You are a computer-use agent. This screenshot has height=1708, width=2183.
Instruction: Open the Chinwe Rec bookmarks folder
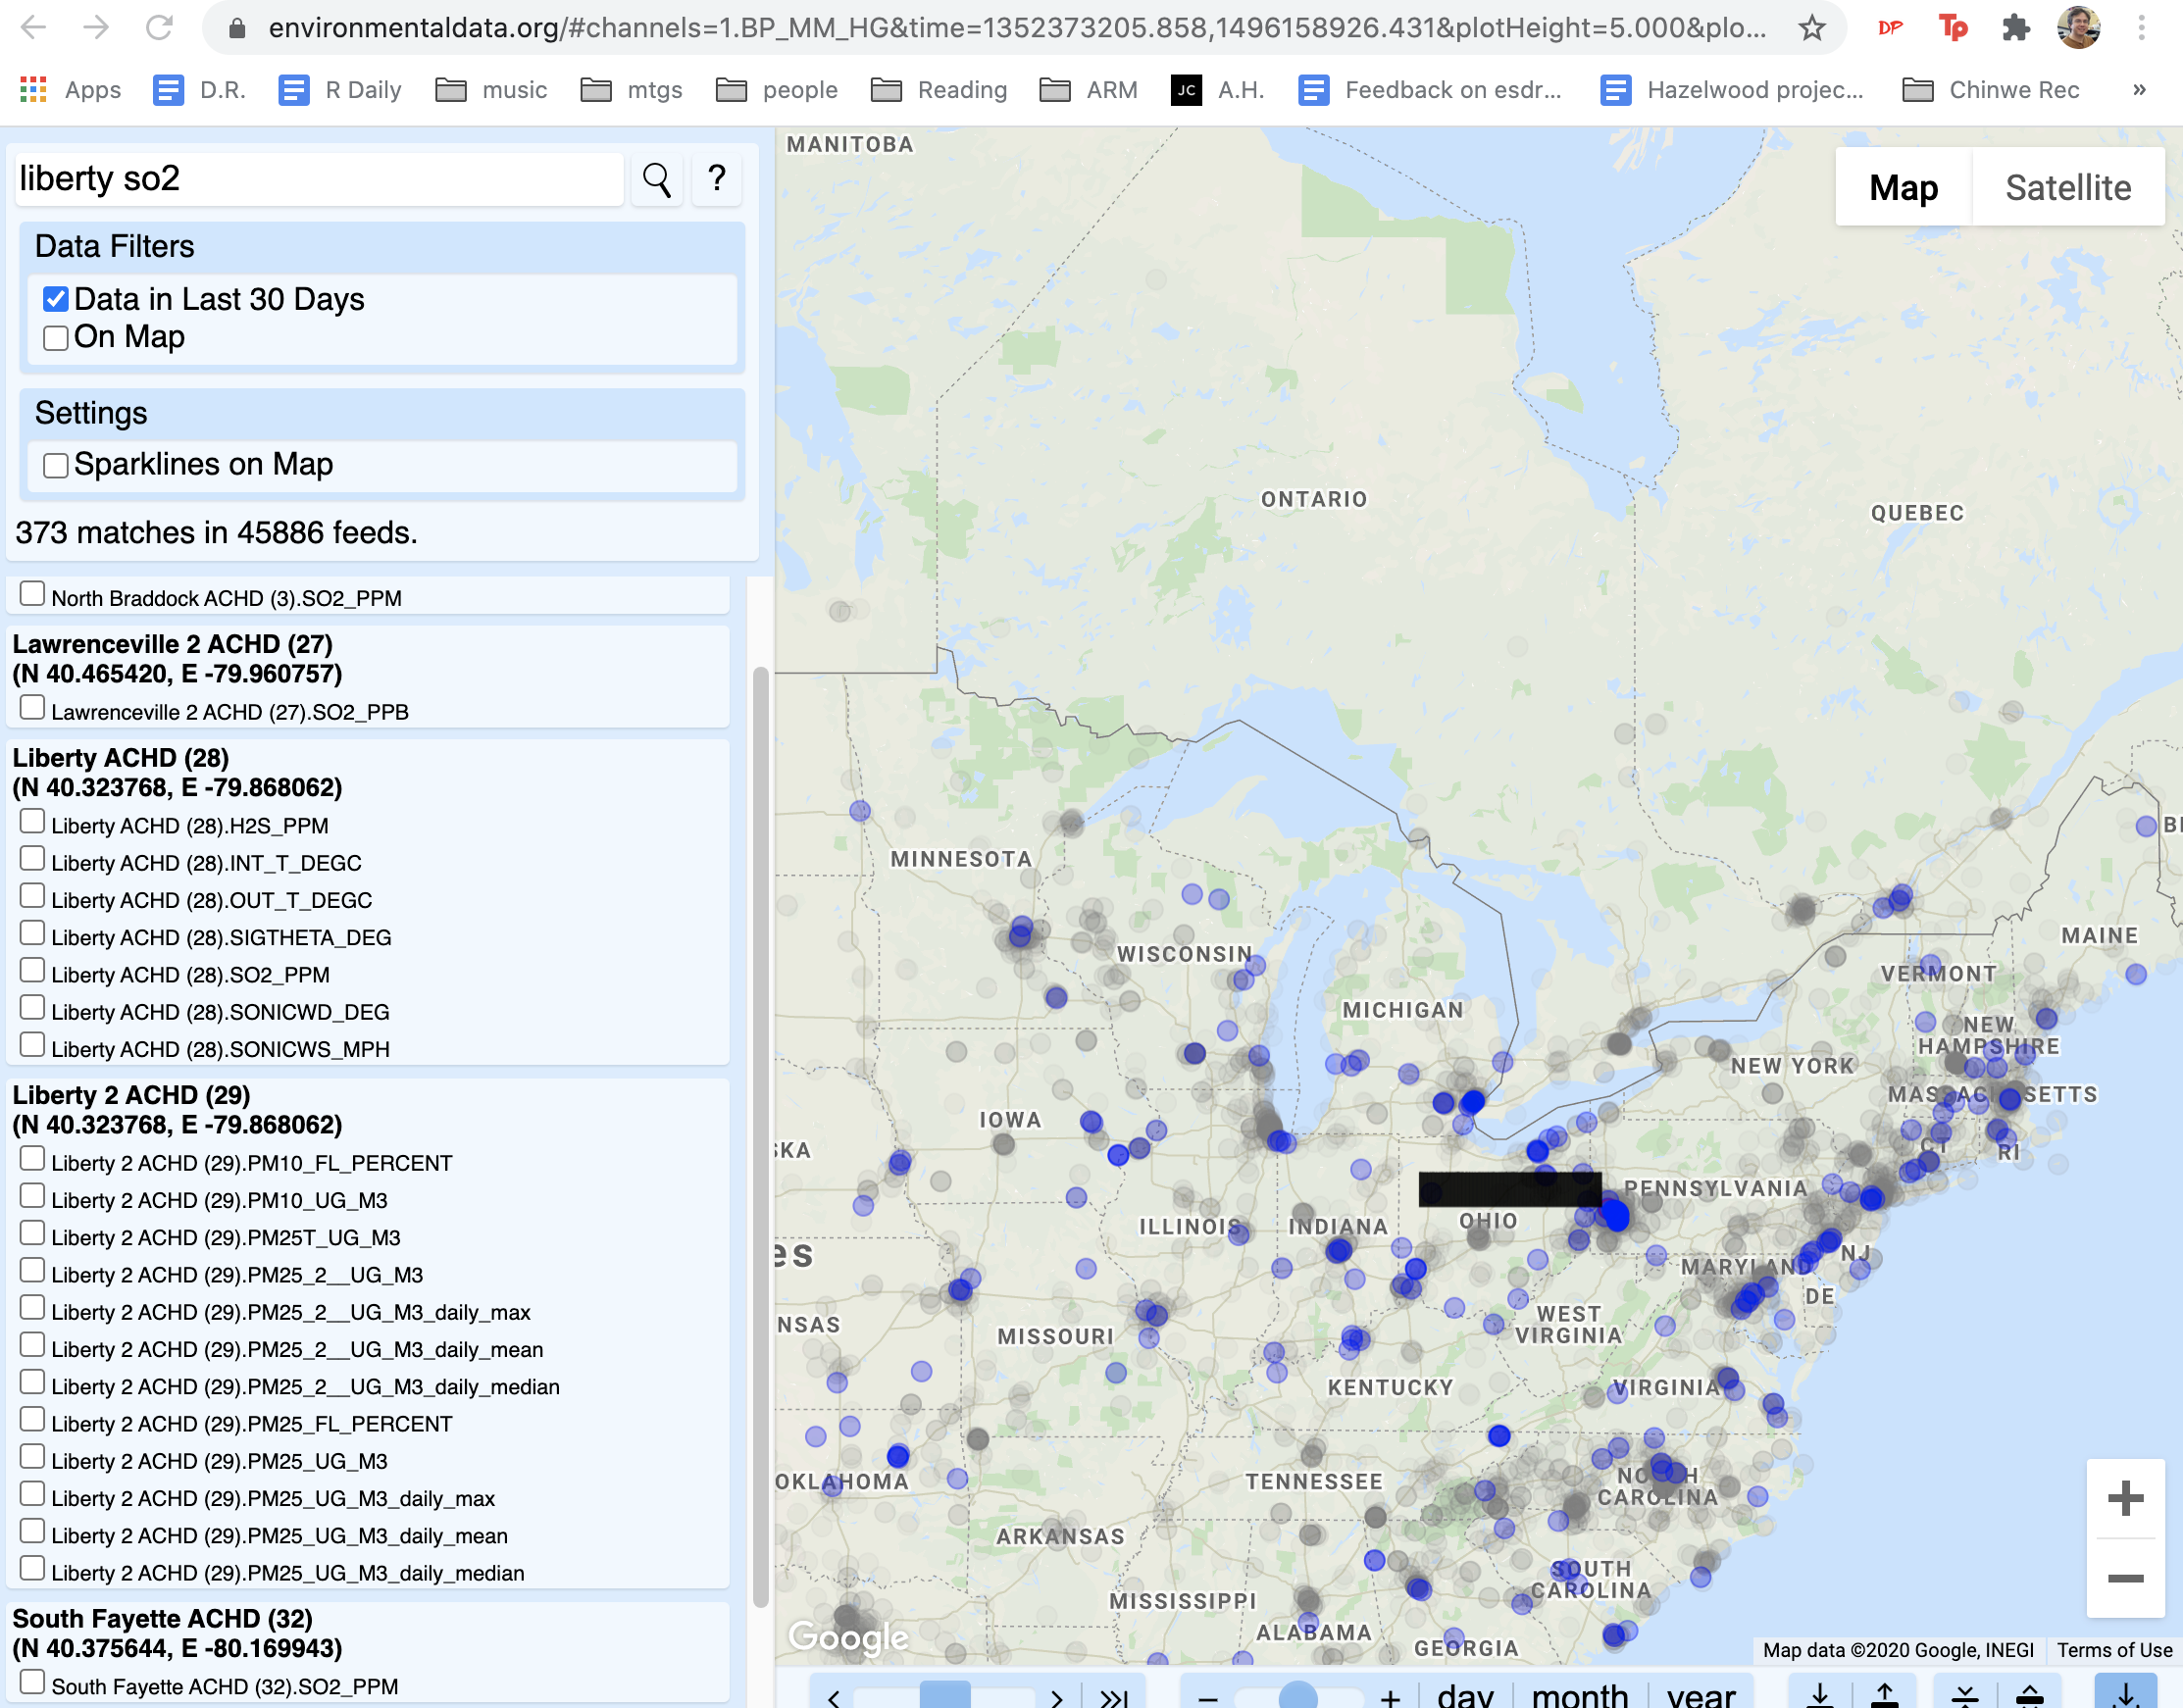point(1989,90)
